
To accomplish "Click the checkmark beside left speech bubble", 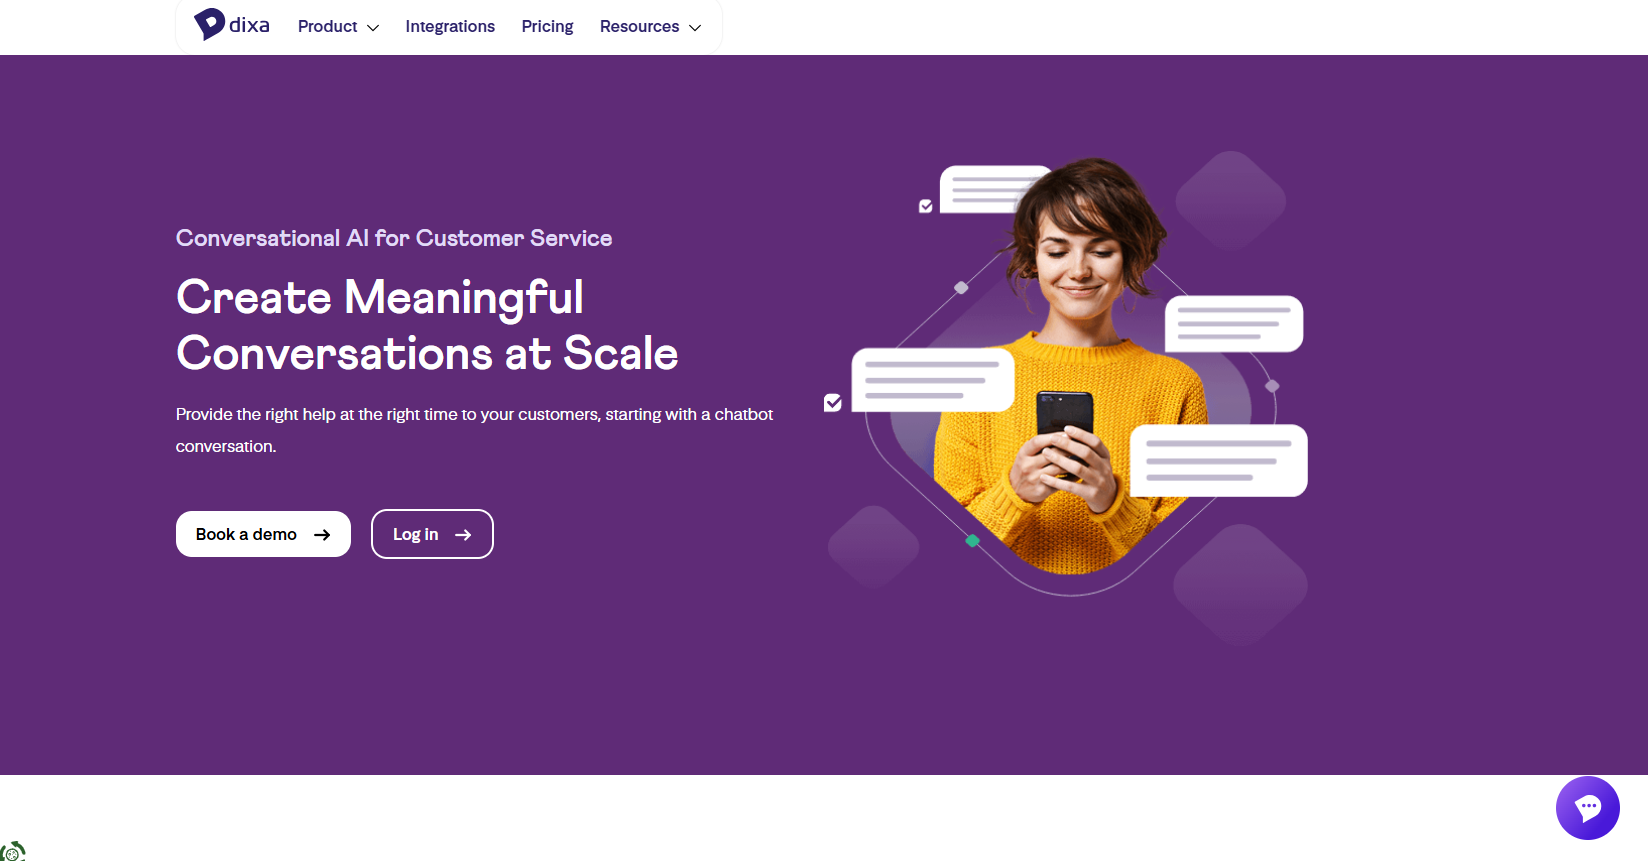I will (833, 403).
